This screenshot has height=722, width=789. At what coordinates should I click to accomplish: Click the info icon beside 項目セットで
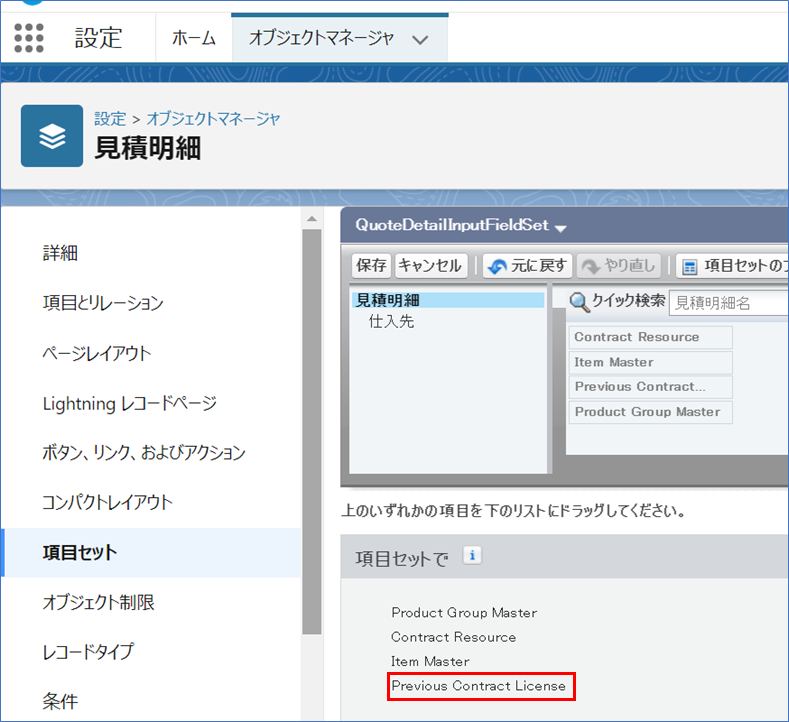473,555
